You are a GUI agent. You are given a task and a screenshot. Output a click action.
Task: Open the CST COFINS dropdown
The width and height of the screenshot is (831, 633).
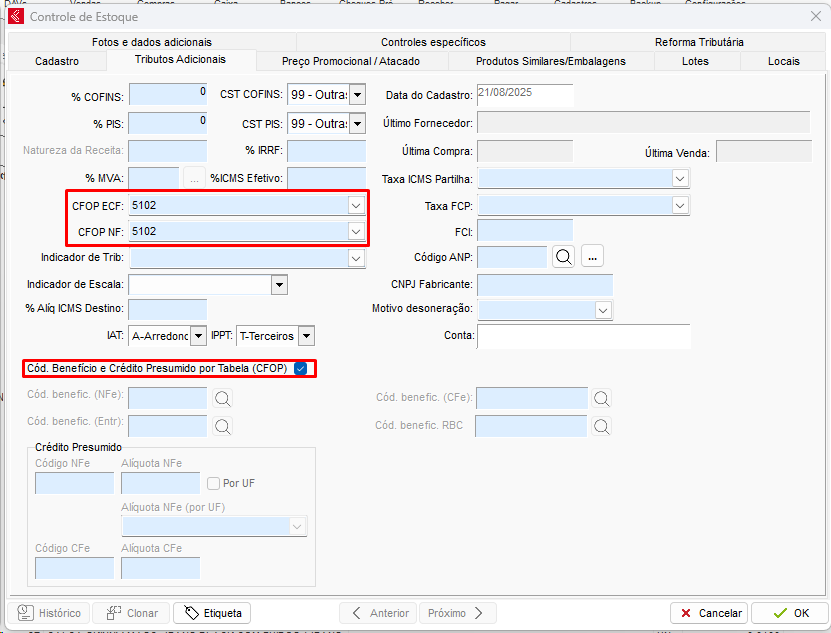coord(357,96)
